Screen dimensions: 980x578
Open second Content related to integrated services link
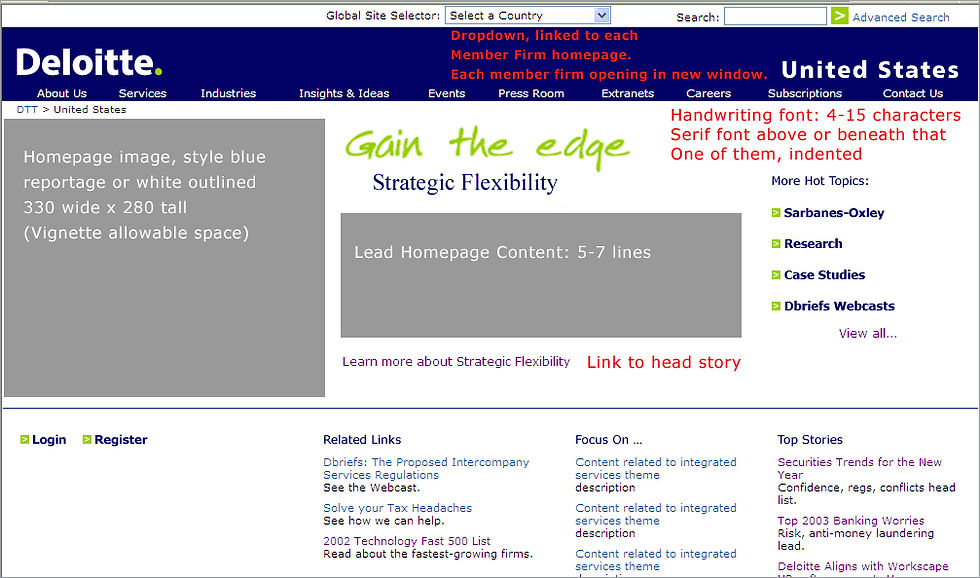click(656, 514)
